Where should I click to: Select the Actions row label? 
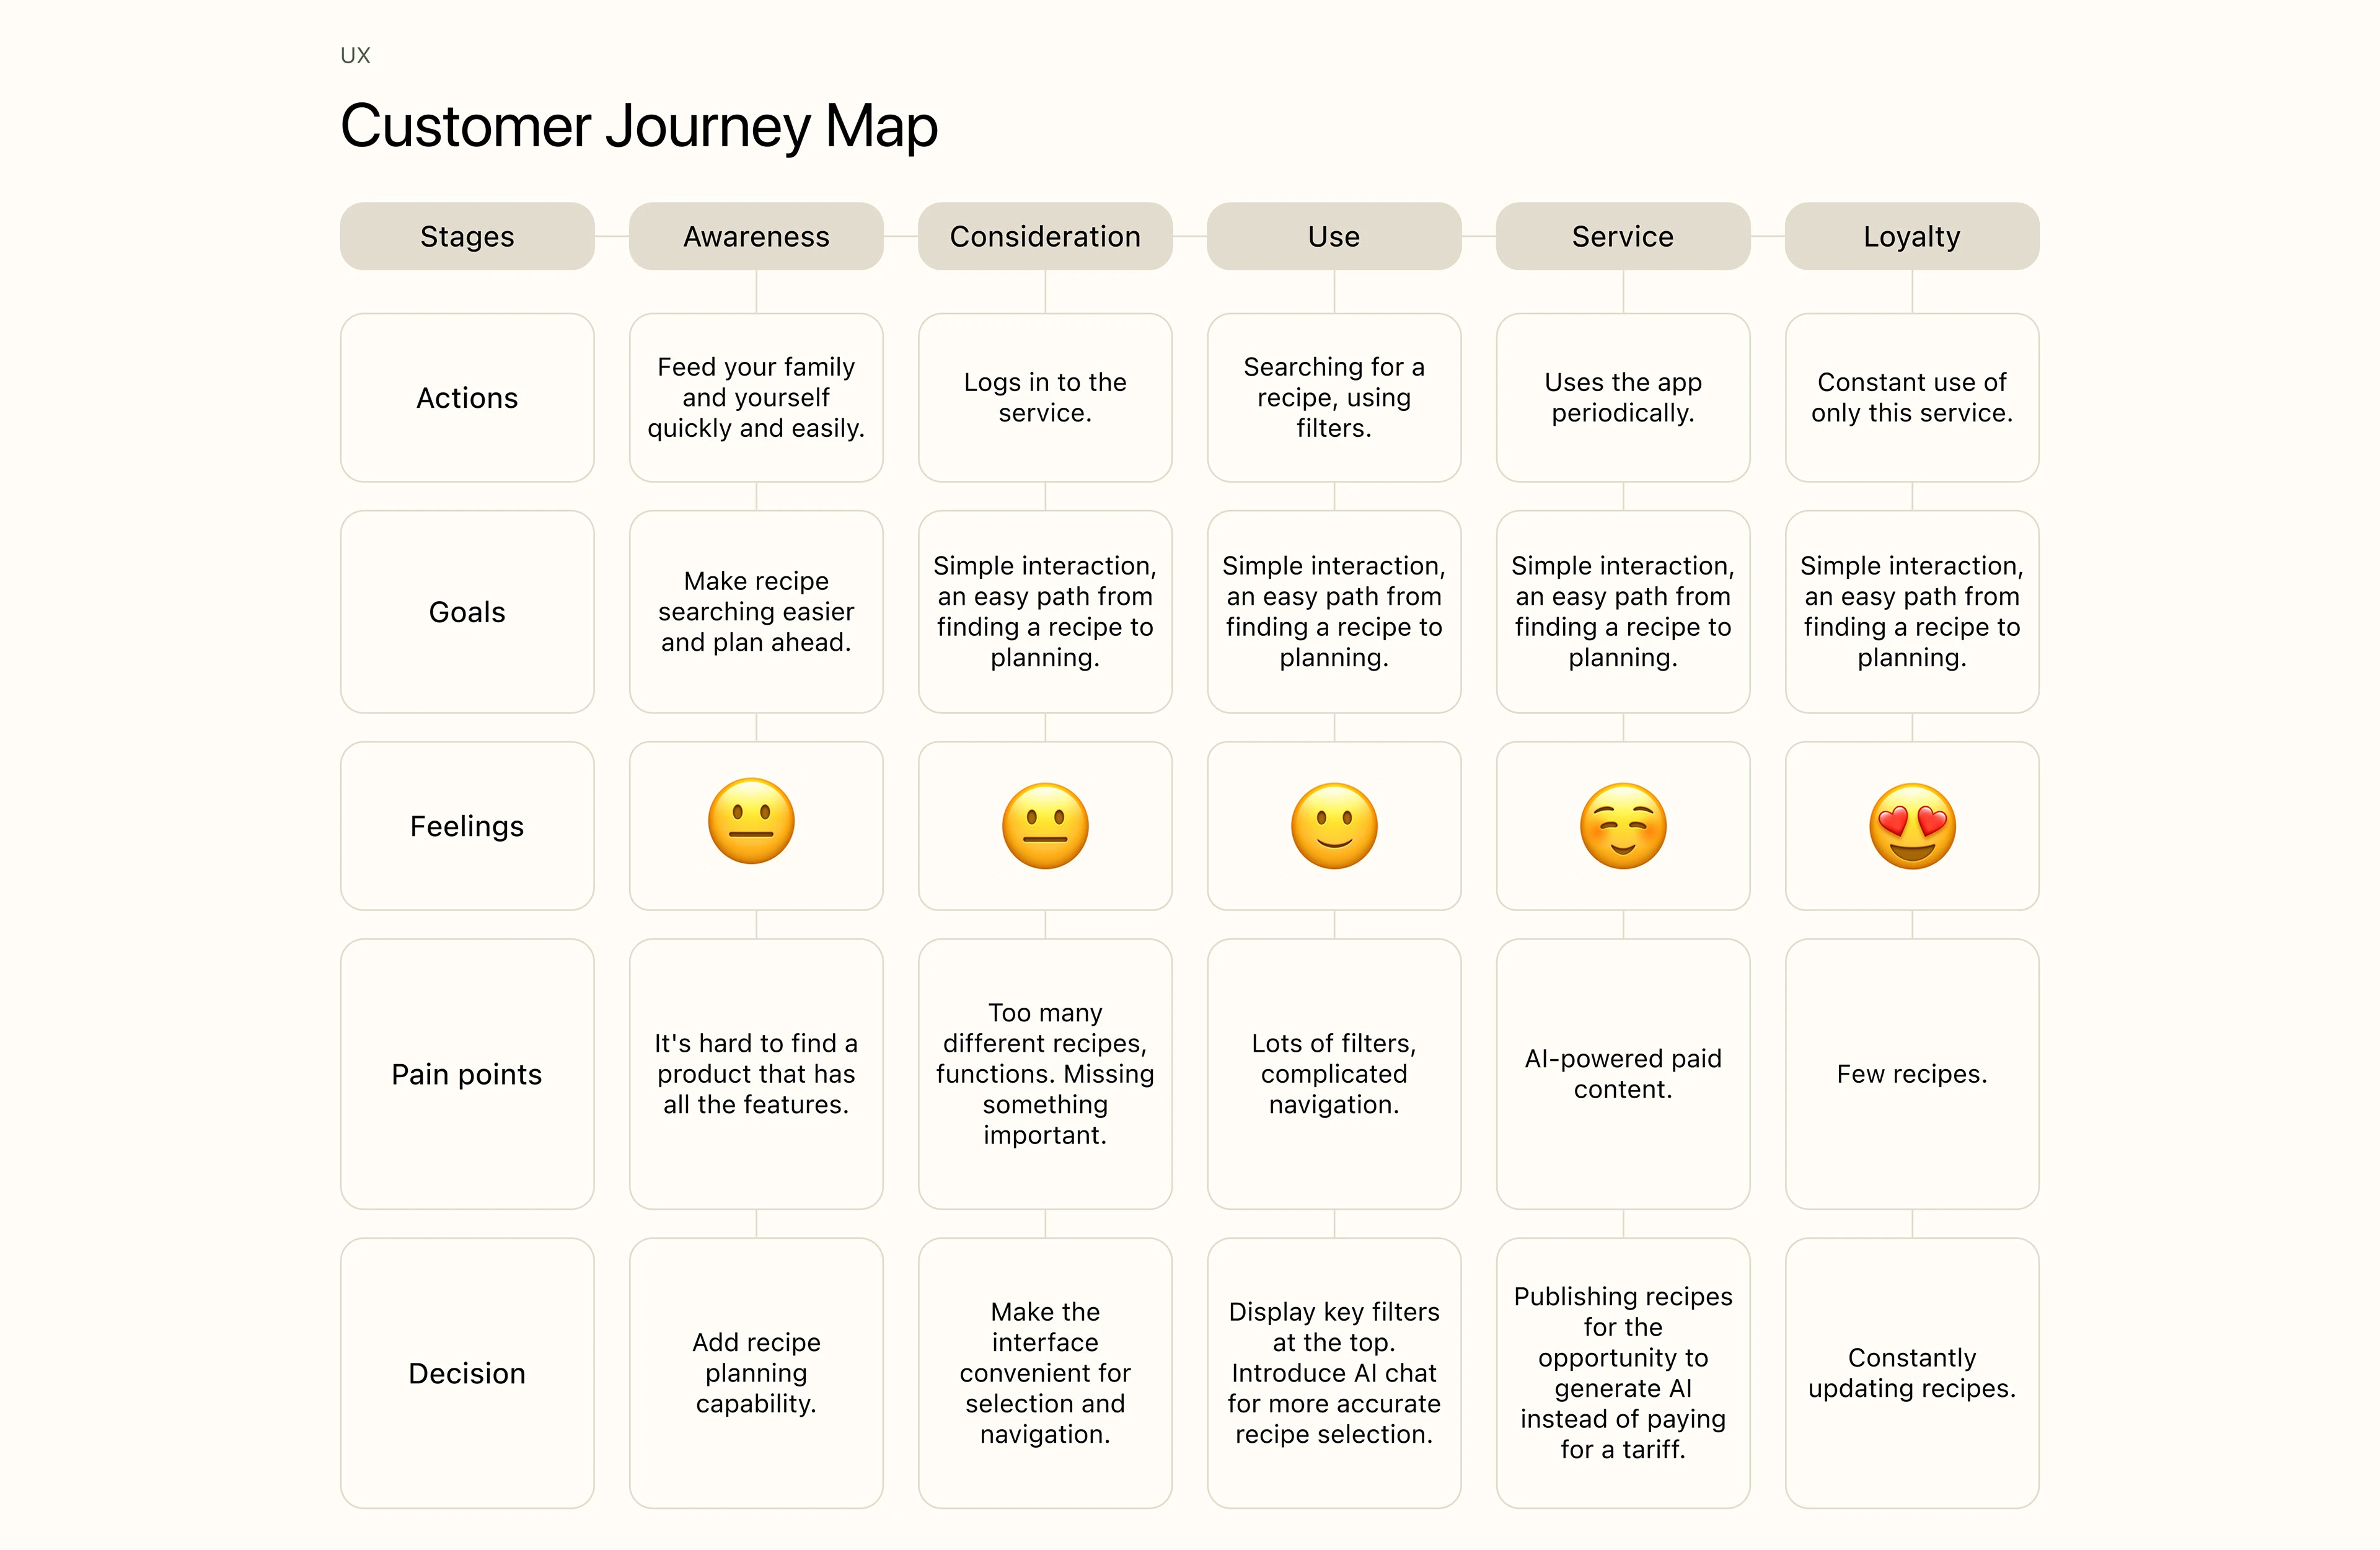pyautogui.click(x=467, y=398)
